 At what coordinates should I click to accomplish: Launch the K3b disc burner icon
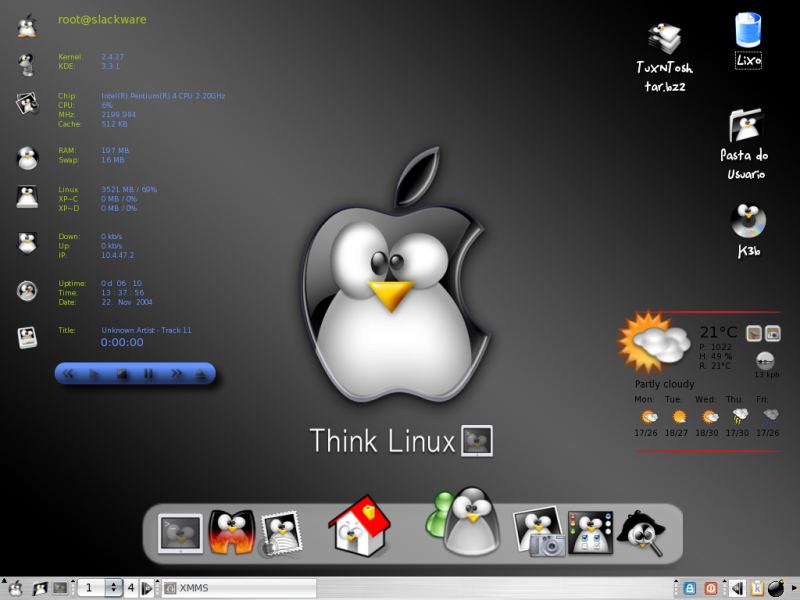click(x=748, y=221)
